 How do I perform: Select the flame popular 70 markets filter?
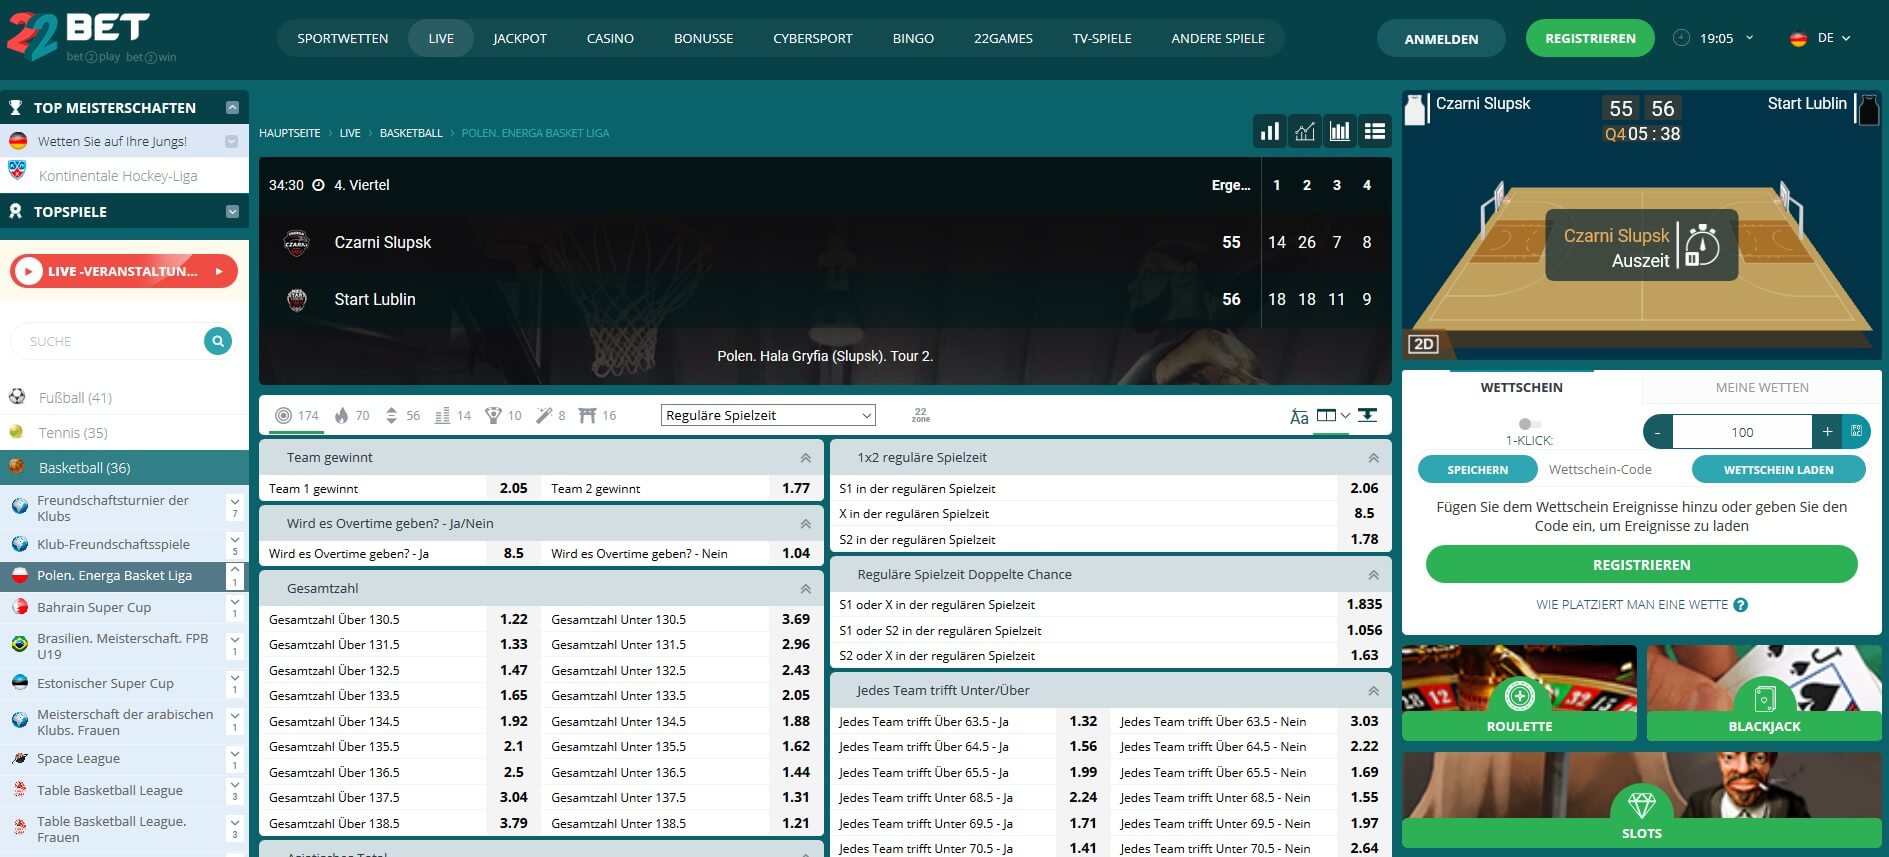[x=351, y=415]
